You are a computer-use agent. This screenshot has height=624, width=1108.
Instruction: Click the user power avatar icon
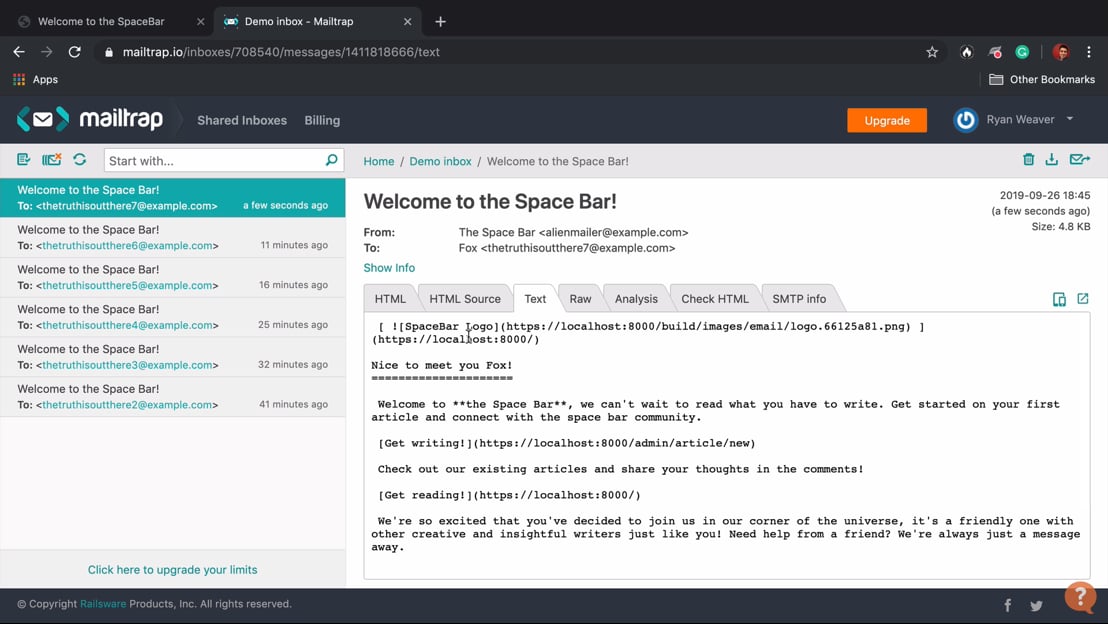pos(965,120)
